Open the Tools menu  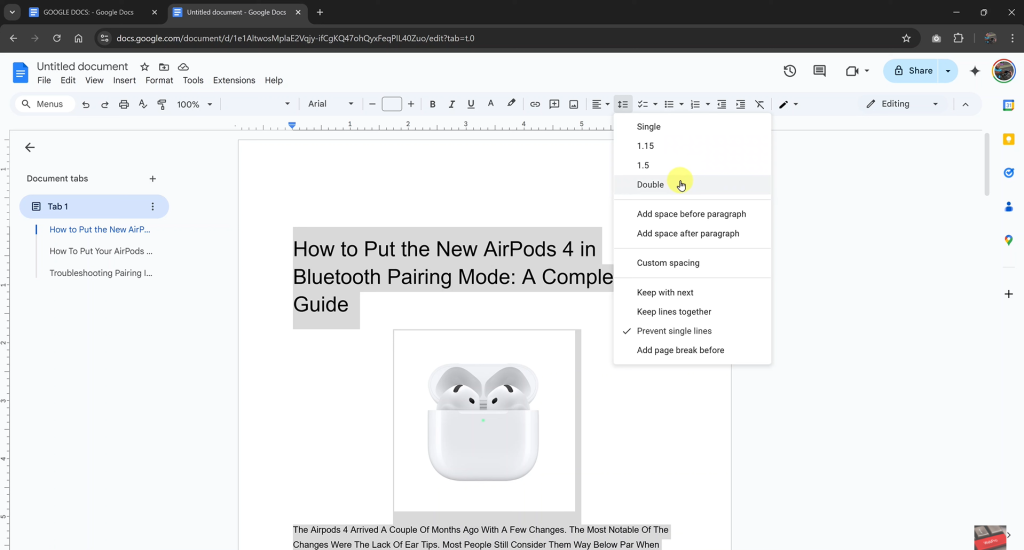193,80
